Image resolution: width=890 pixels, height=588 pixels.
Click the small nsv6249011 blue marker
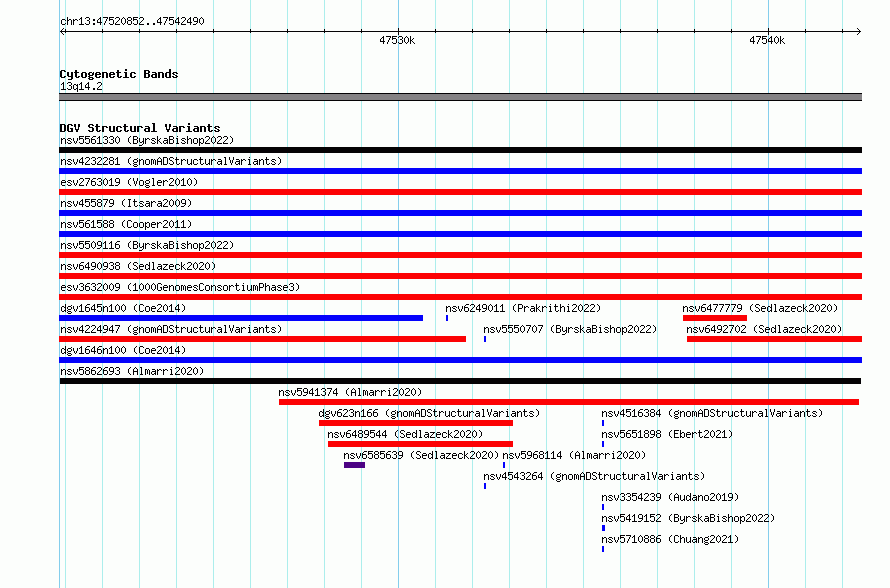447,318
